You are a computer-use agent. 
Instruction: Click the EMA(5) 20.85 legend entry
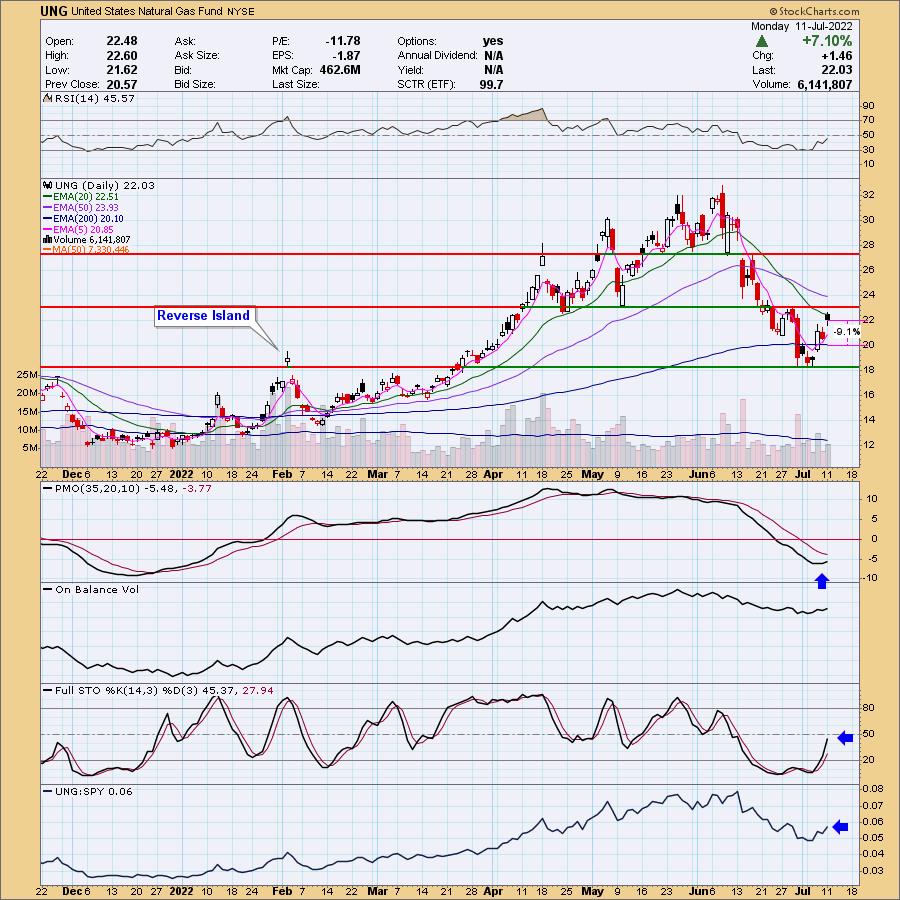(79, 230)
